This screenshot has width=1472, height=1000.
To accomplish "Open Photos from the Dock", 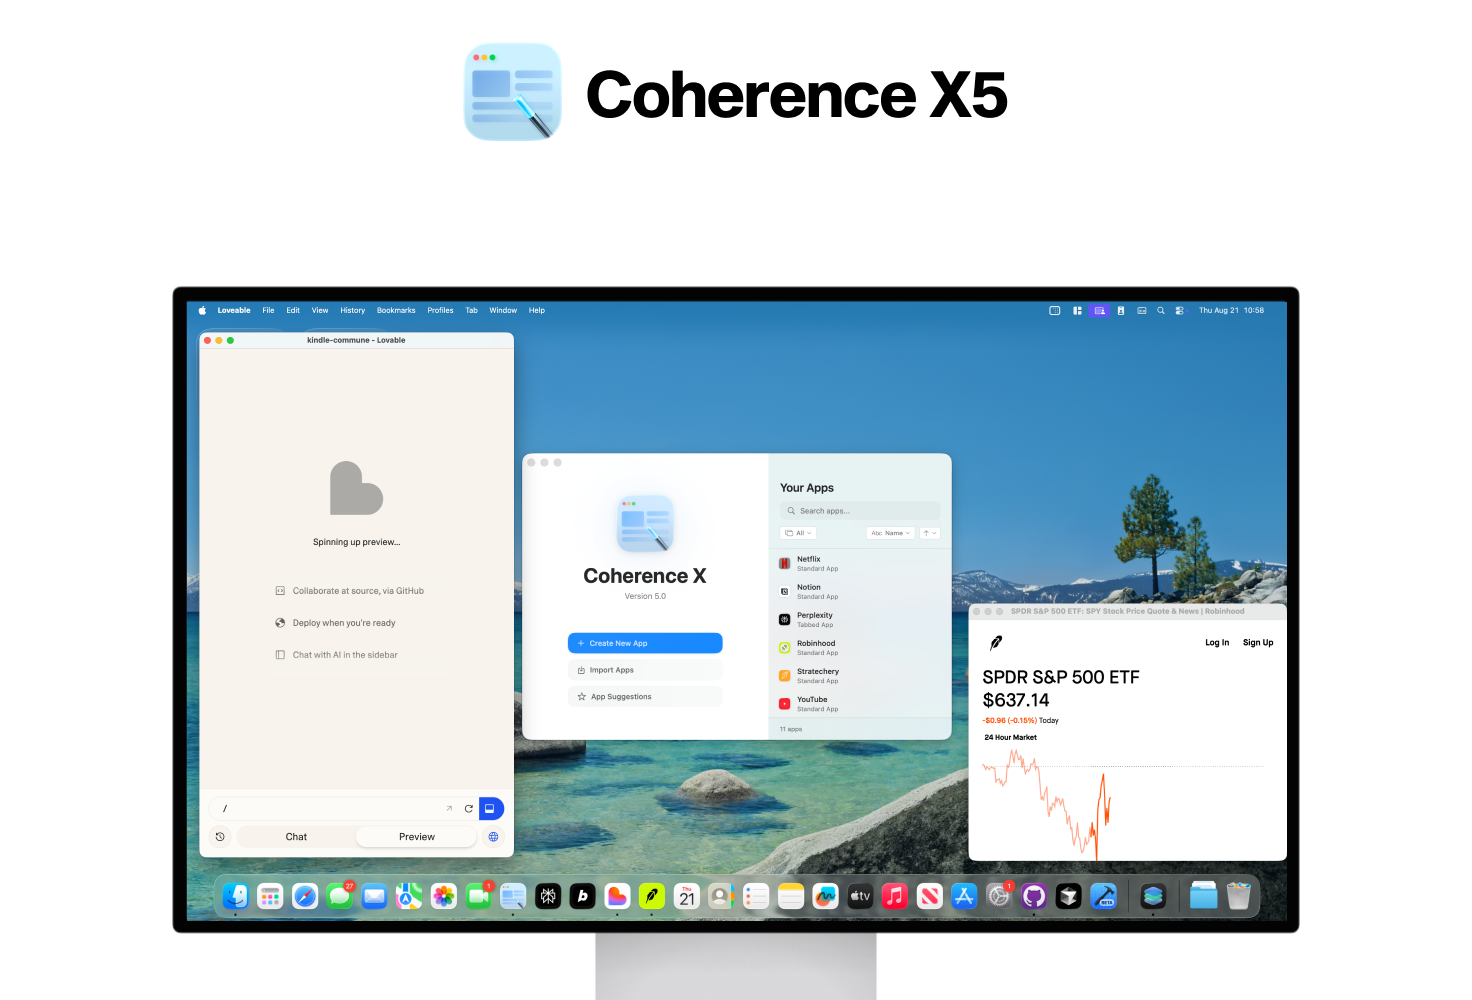I will tap(444, 897).
